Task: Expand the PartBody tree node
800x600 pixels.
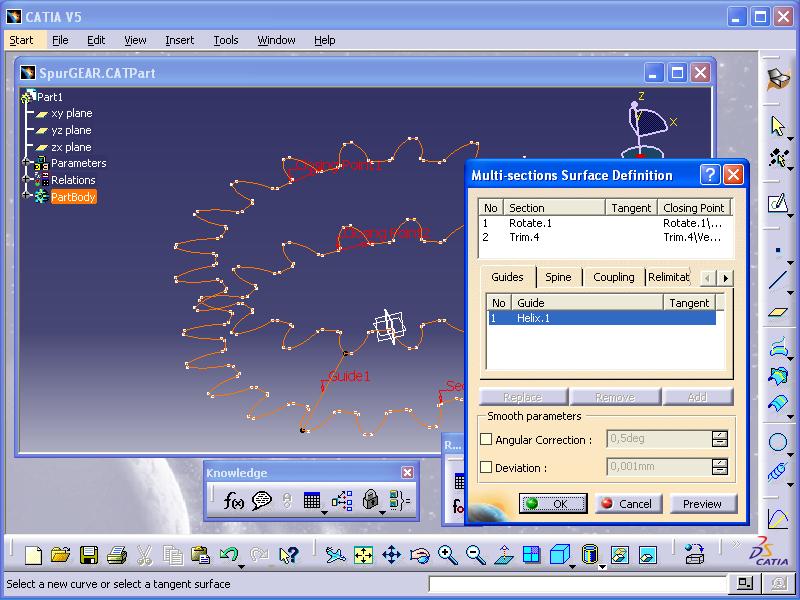Action: 25,197
